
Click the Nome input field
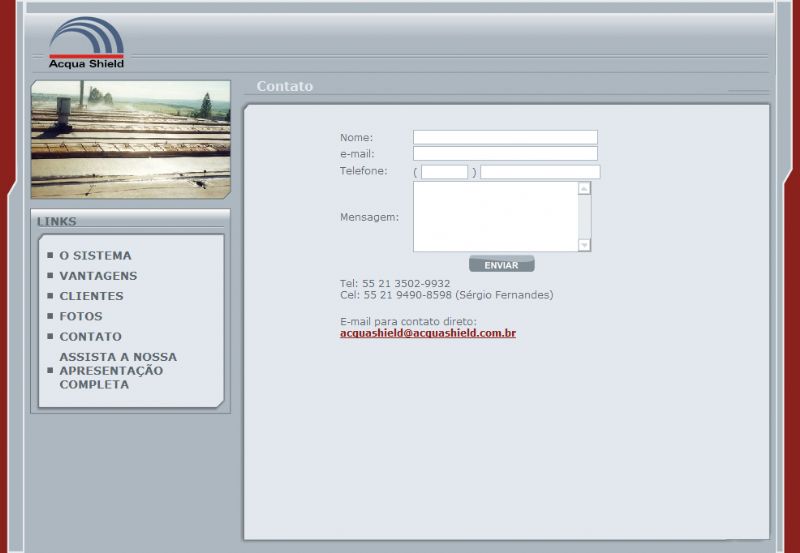(505, 137)
